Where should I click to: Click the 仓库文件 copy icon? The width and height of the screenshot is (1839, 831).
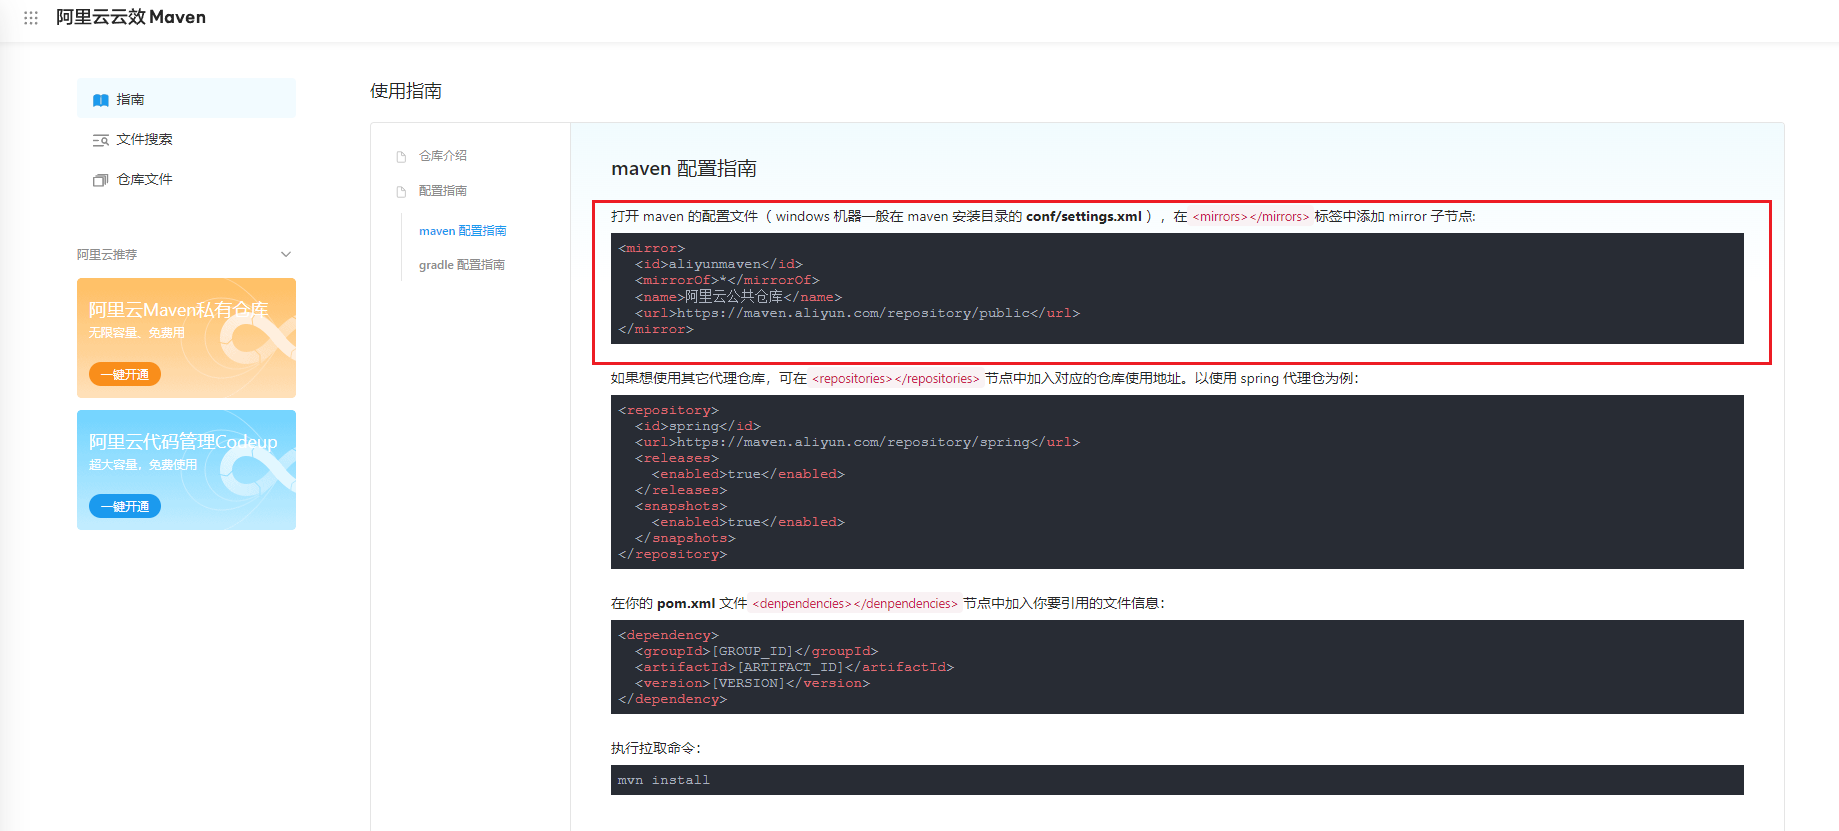[100, 180]
